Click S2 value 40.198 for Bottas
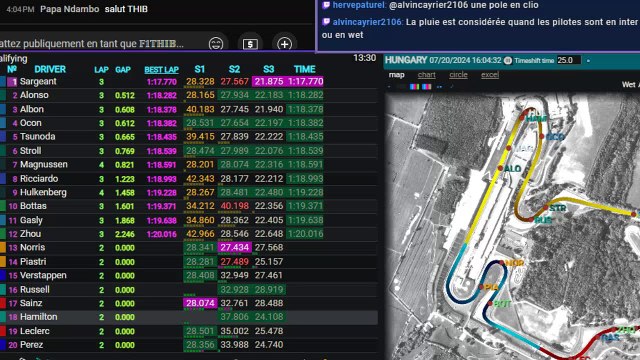640x360 pixels. pyautogui.click(x=234, y=206)
